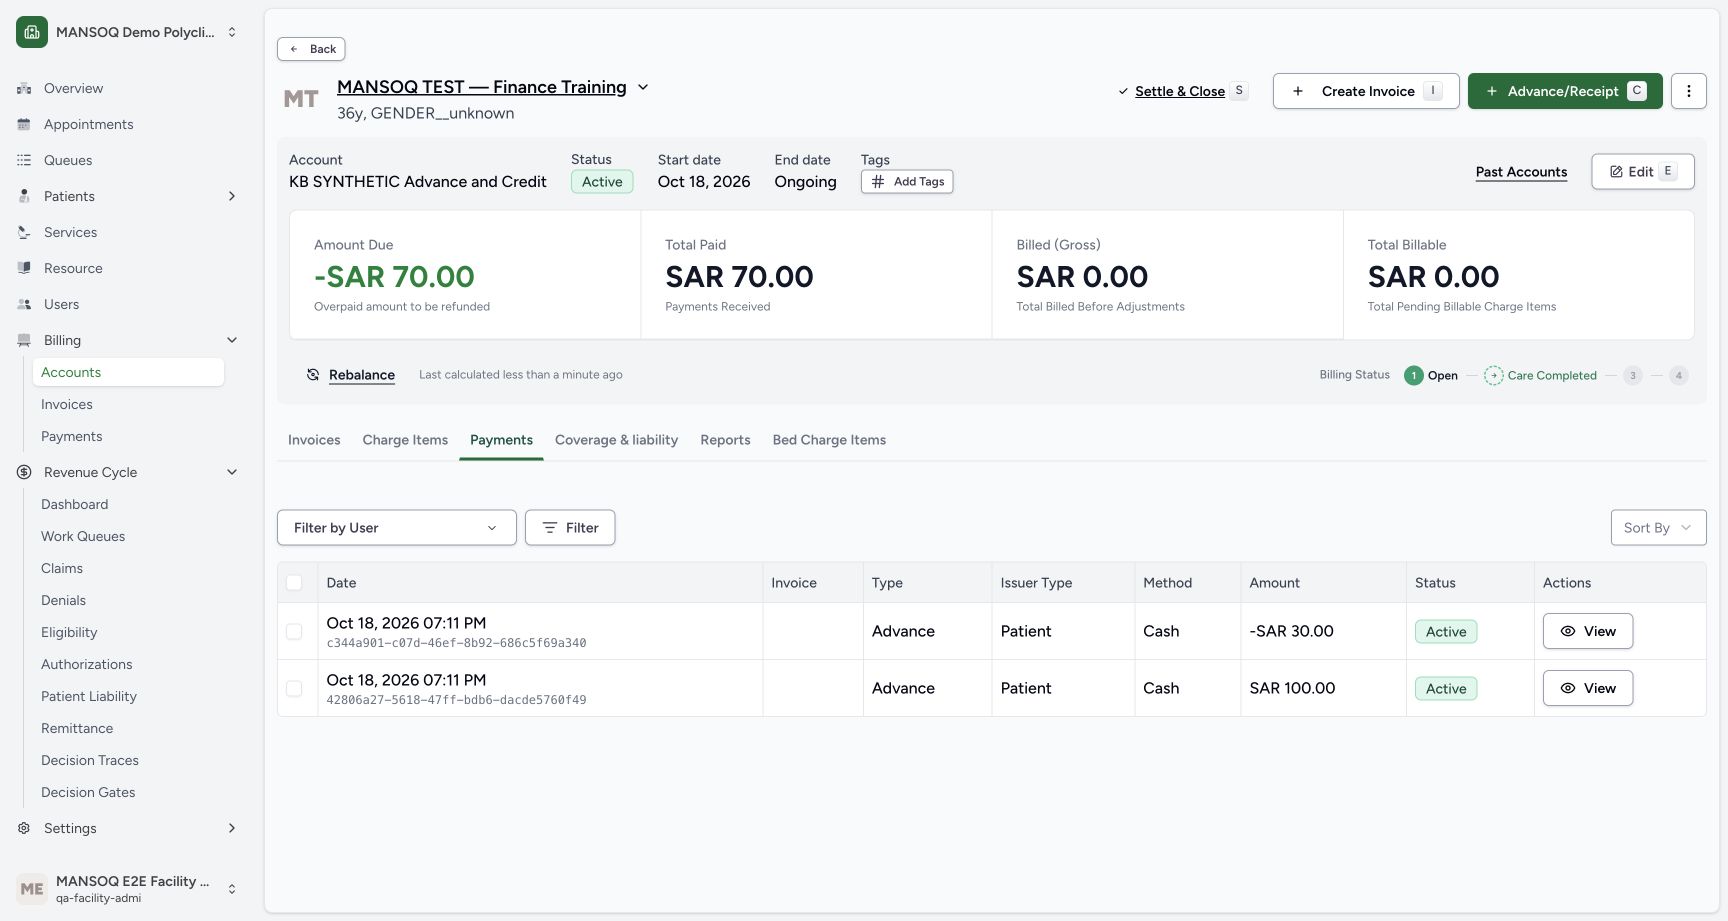Expand the Patients sidebar section
This screenshot has height=921, width=1728.
tap(232, 196)
